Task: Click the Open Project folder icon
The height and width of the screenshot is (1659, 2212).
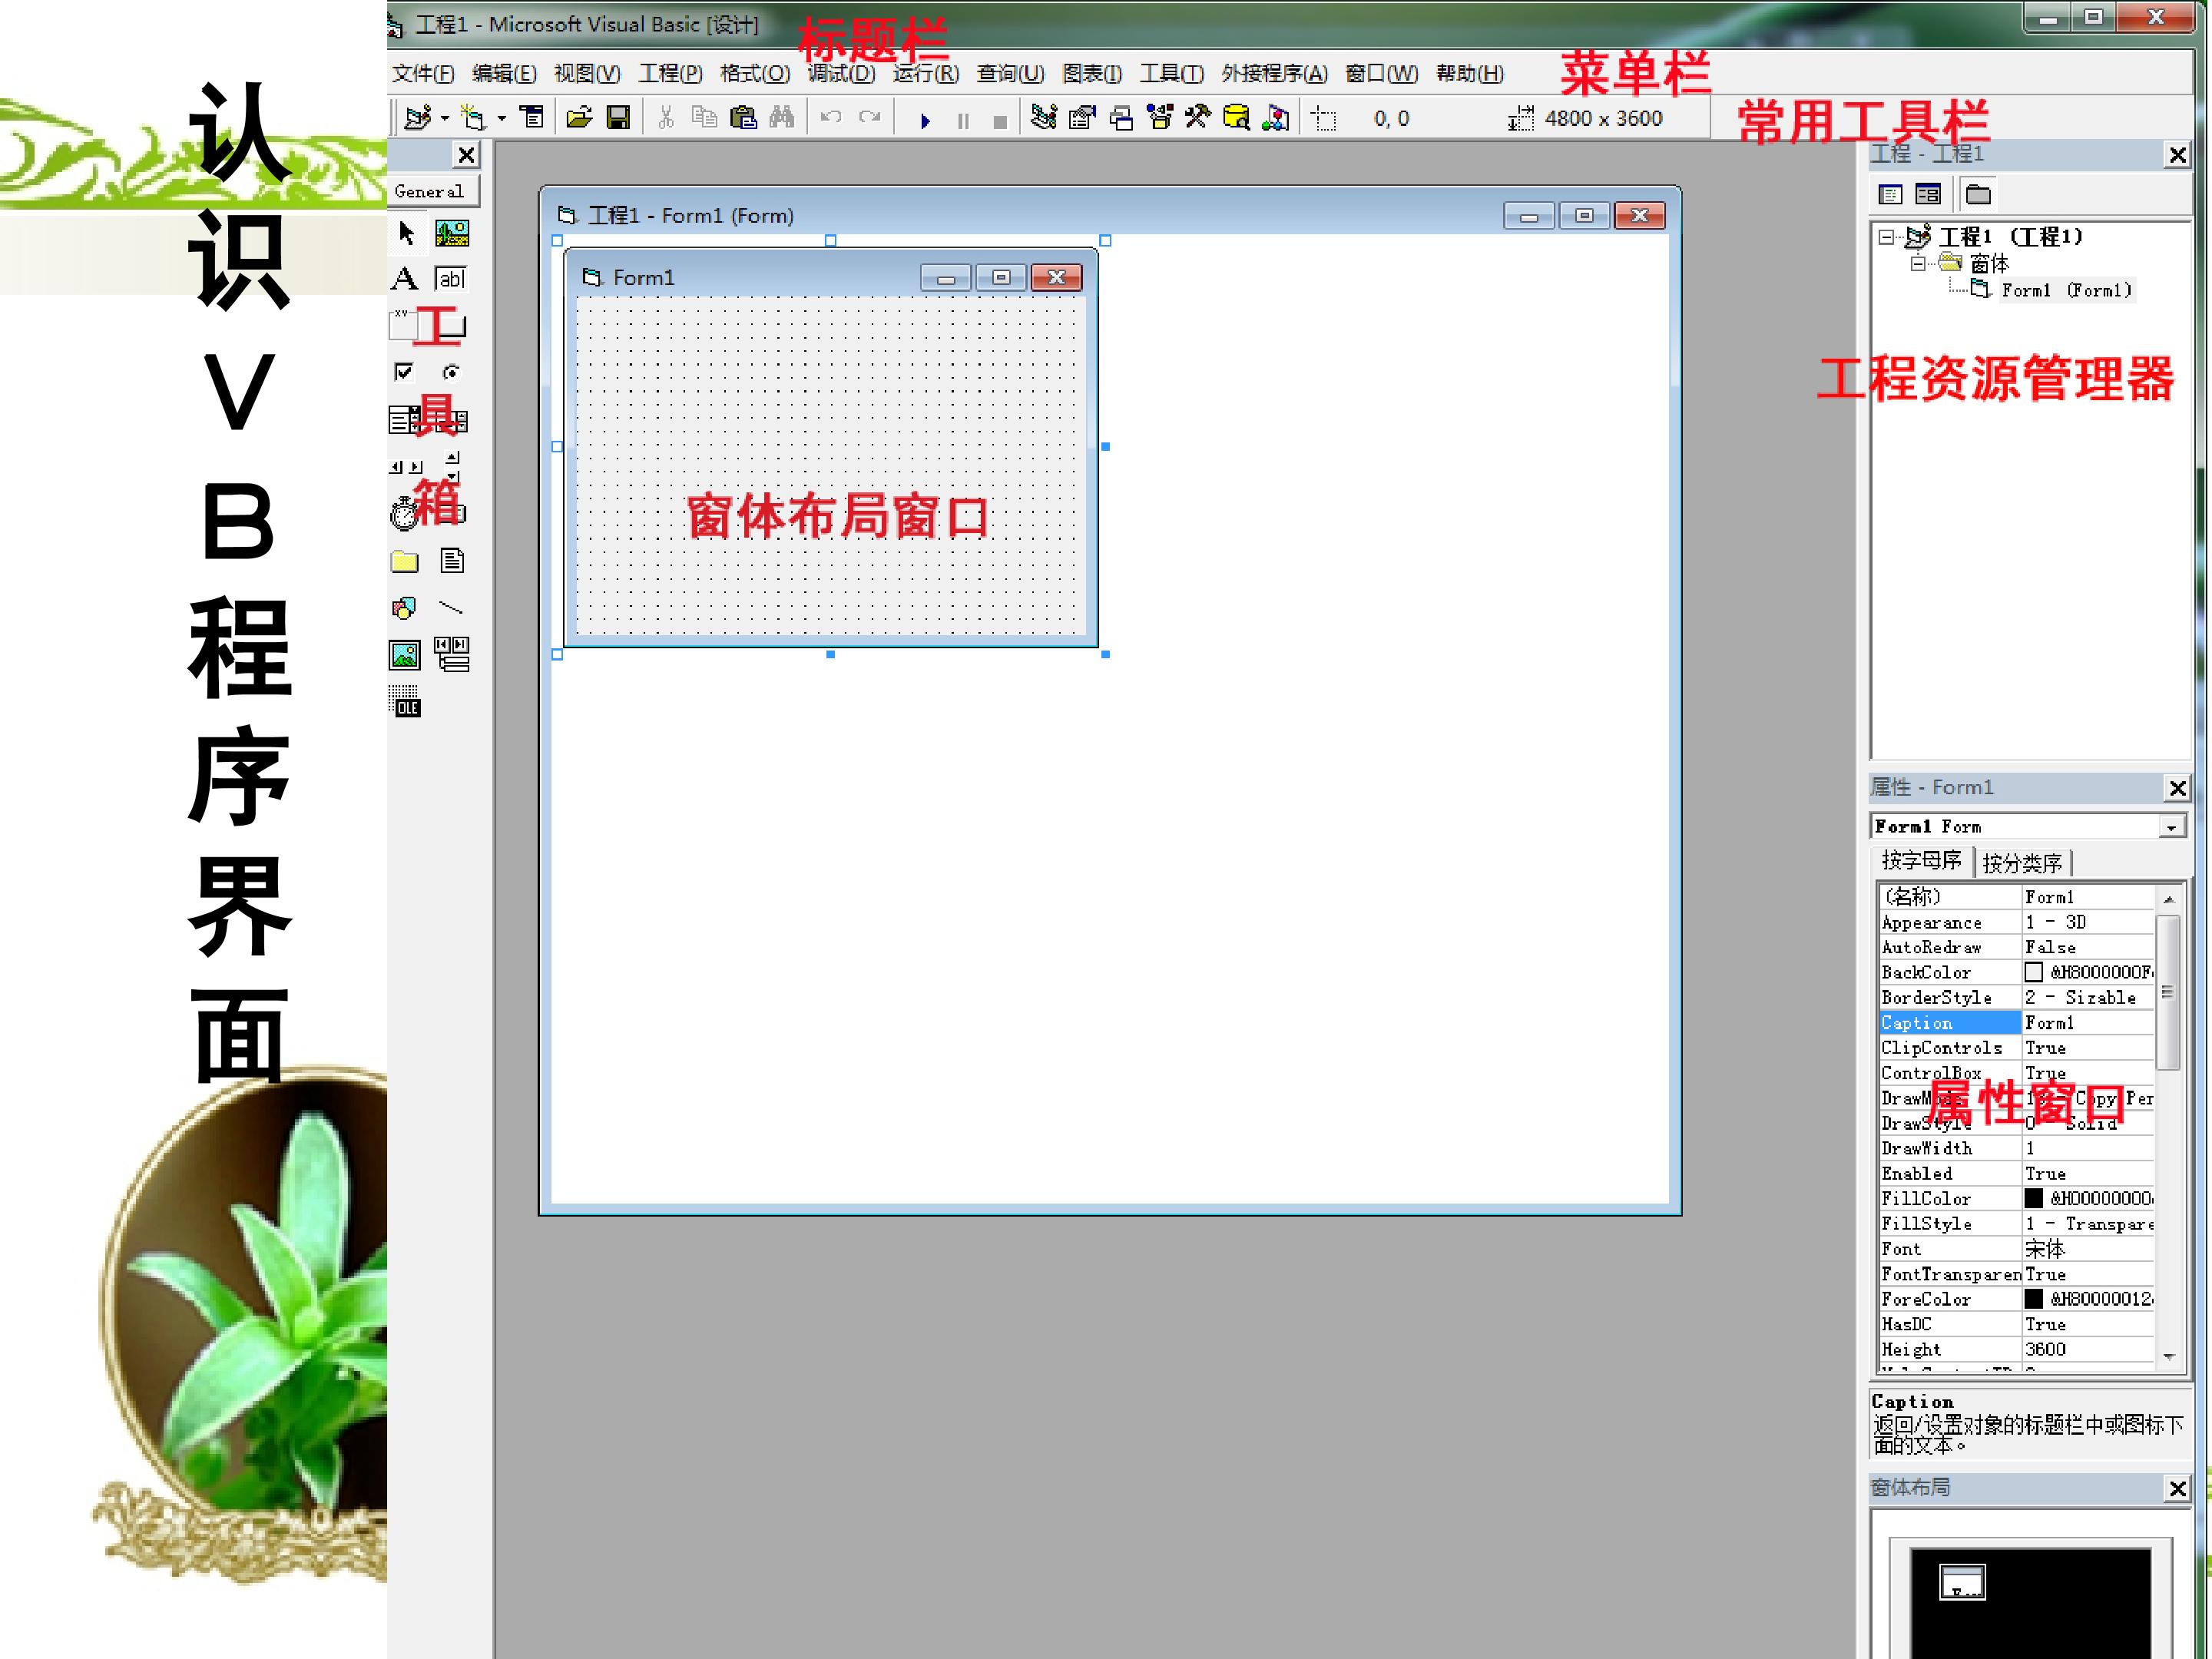Action: point(579,118)
